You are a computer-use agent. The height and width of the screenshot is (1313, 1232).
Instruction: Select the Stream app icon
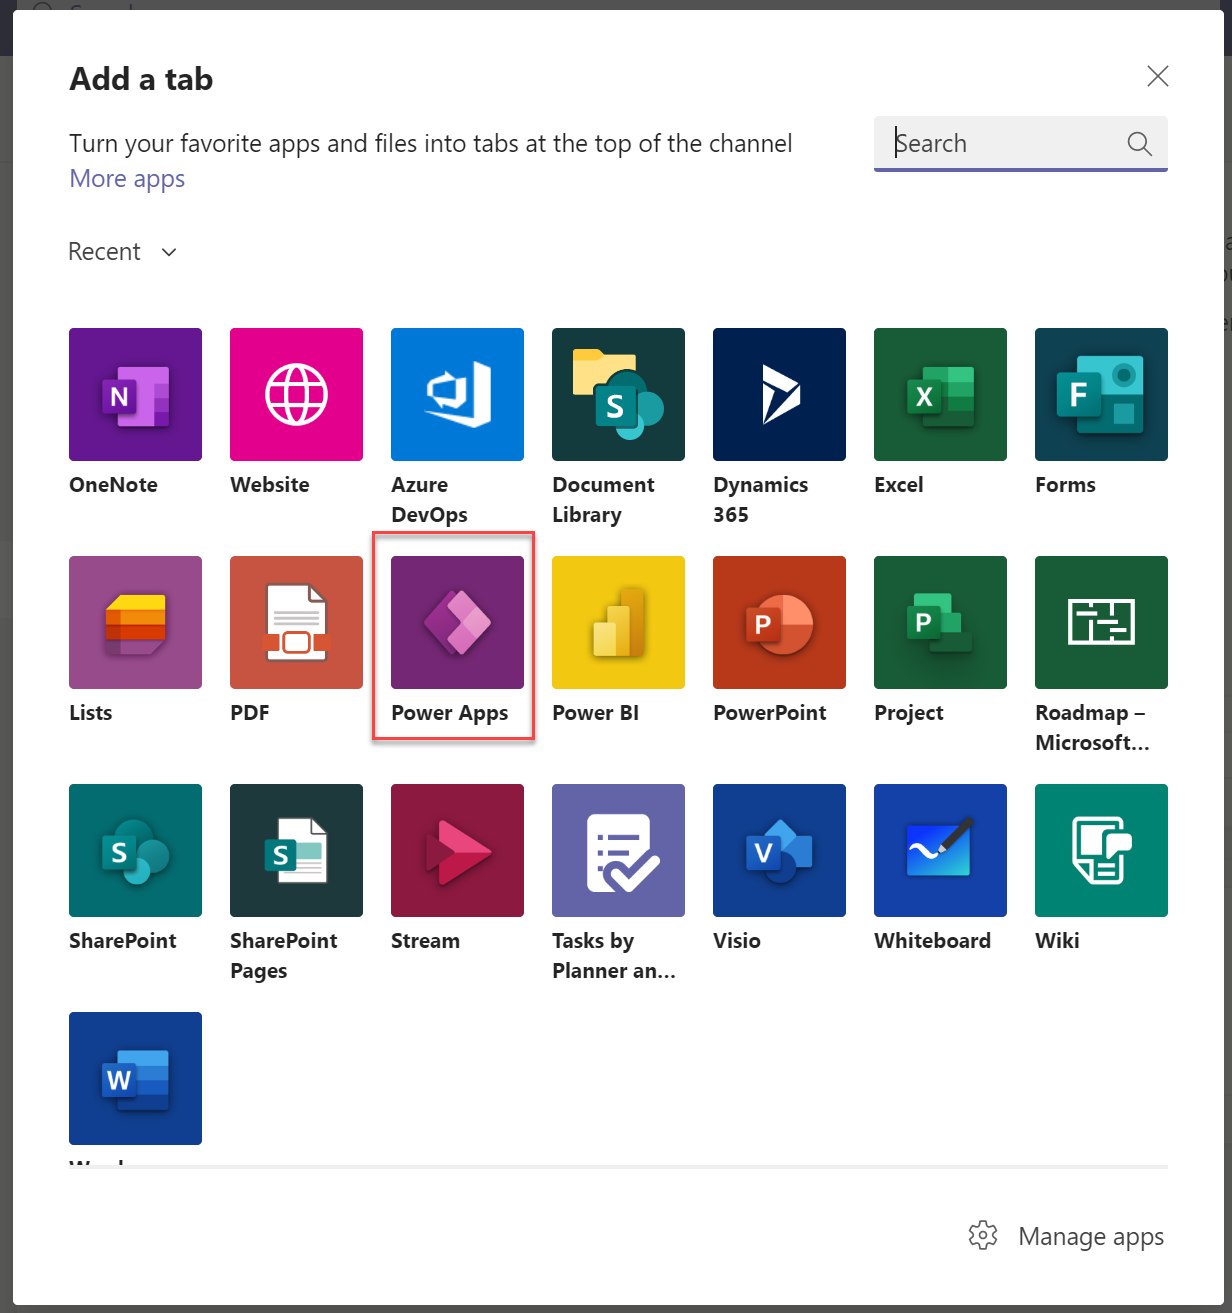pos(457,850)
